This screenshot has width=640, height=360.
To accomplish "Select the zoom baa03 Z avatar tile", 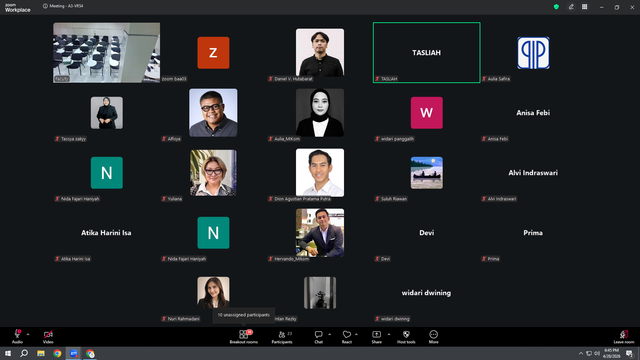I will 213,53.
